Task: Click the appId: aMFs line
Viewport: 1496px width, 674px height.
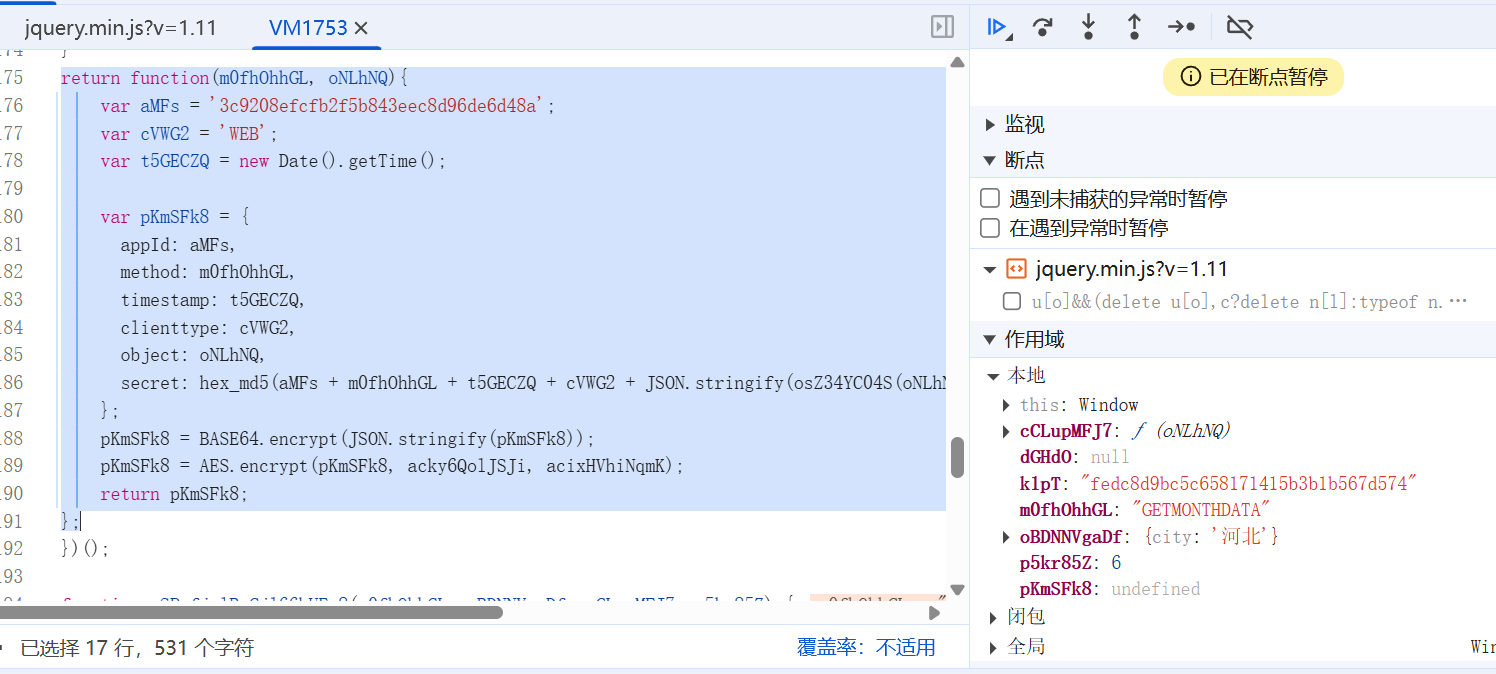Action: click(178, 245)
